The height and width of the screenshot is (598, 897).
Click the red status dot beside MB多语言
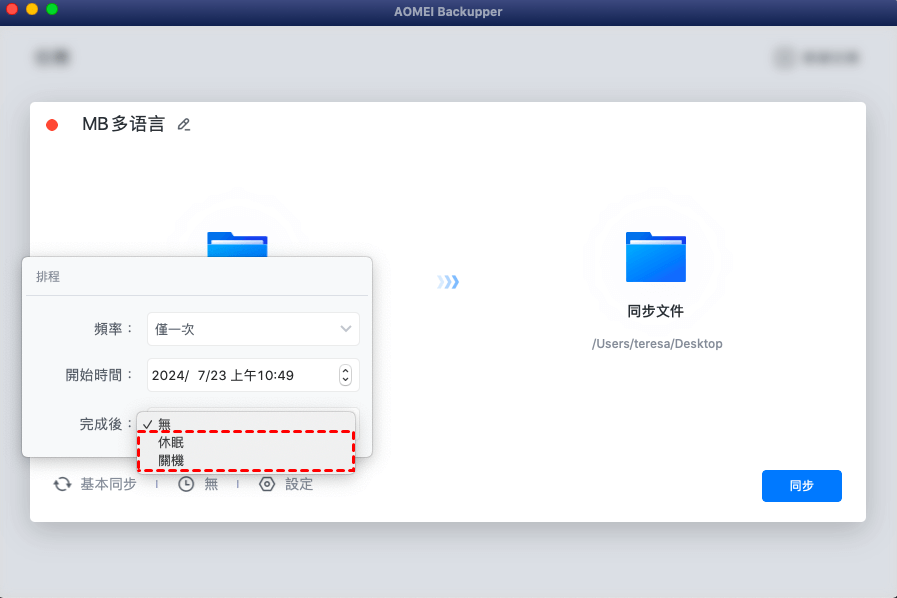[52, 125]
